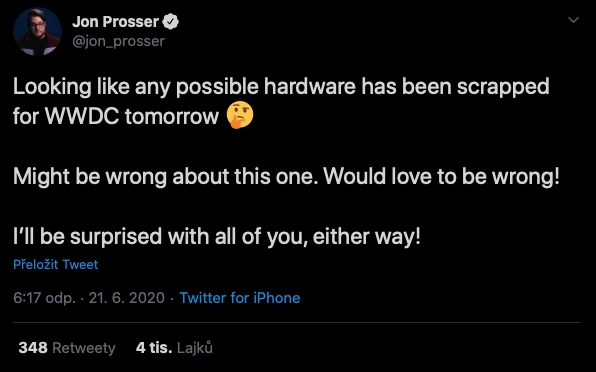This screenshot has height=372, width=596.
Task: Click the 'Might be wrong about this one' sentence
Action: (x=165, y=177)
